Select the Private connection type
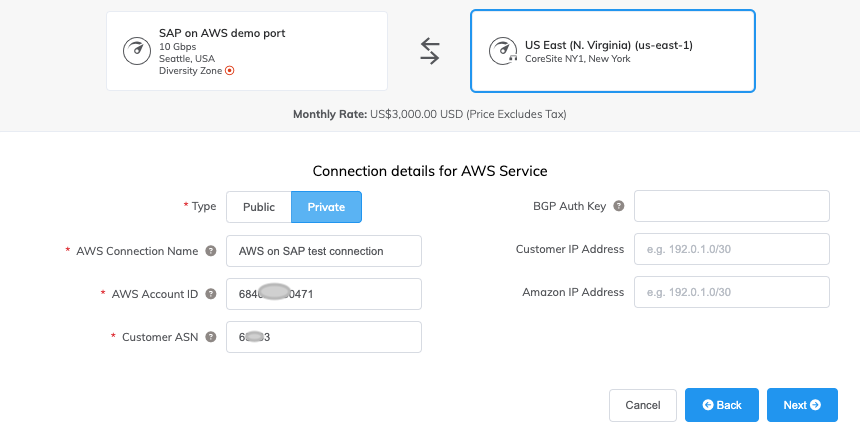This screenshot has height=444, width=860. (326, 207)
